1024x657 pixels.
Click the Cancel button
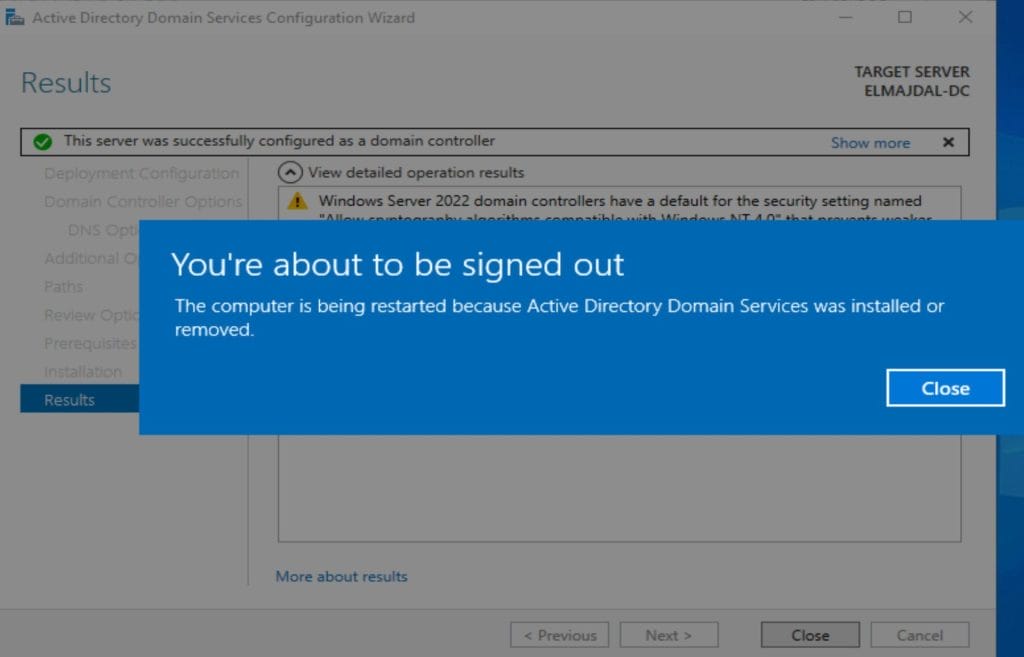click(x=919, y=635)
